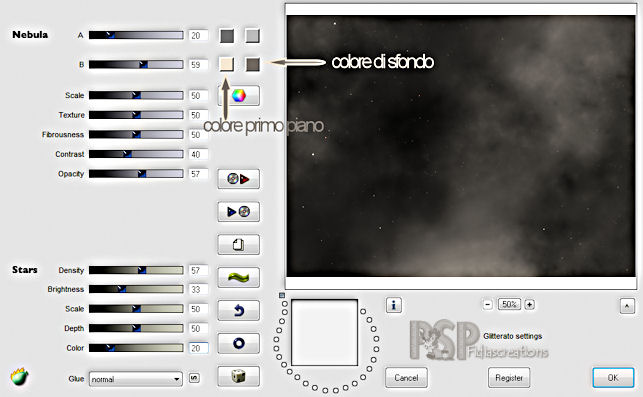Click Stars Density value field 57
Screen dimensions: 643x397
(x=198, y=270)
